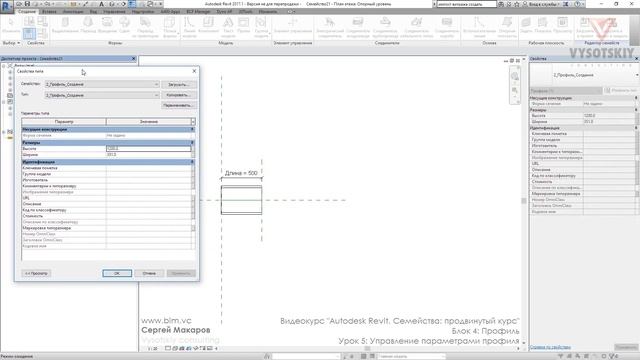Click the Swept Blend tool
Screen dimensions: 640x360
pyautogui.click(x=145, y=27)
